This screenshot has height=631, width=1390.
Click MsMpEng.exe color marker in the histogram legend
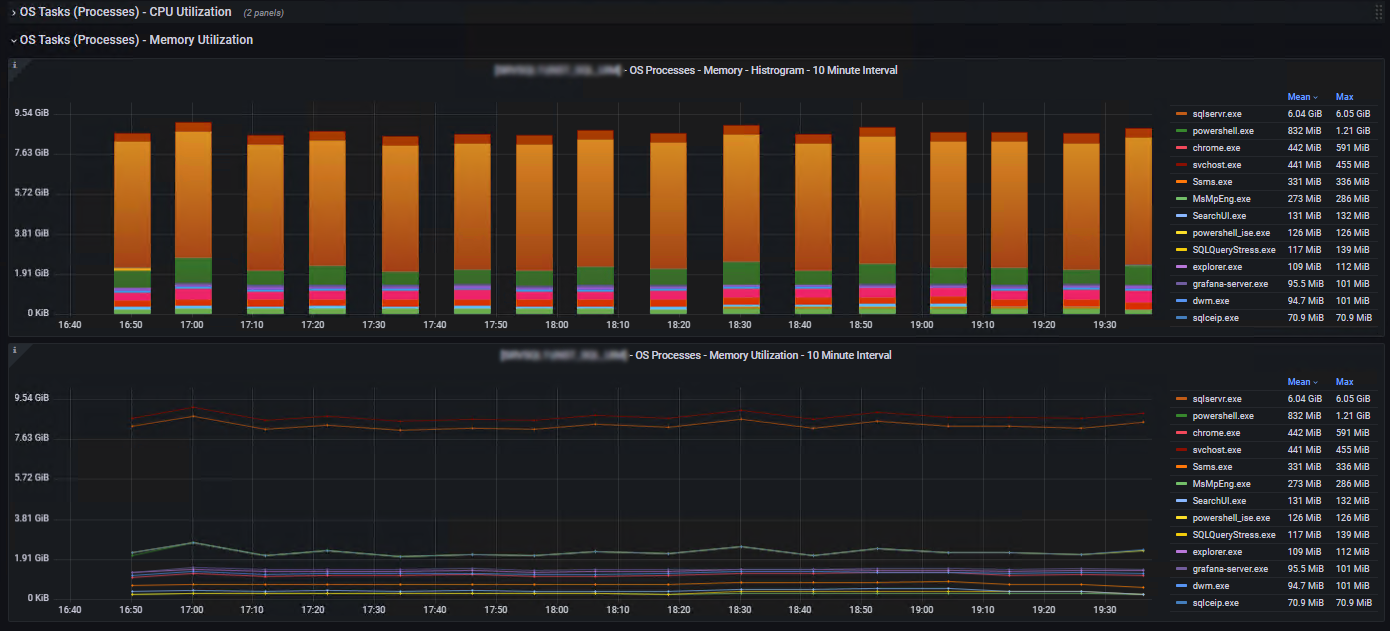pos(1181,199)
